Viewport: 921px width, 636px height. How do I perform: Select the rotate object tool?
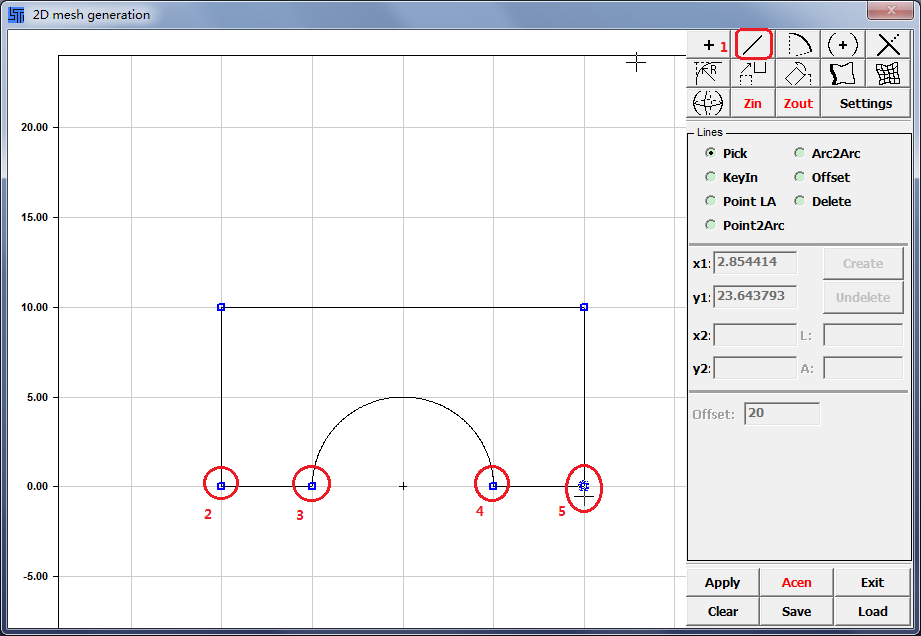pos(798,73)
